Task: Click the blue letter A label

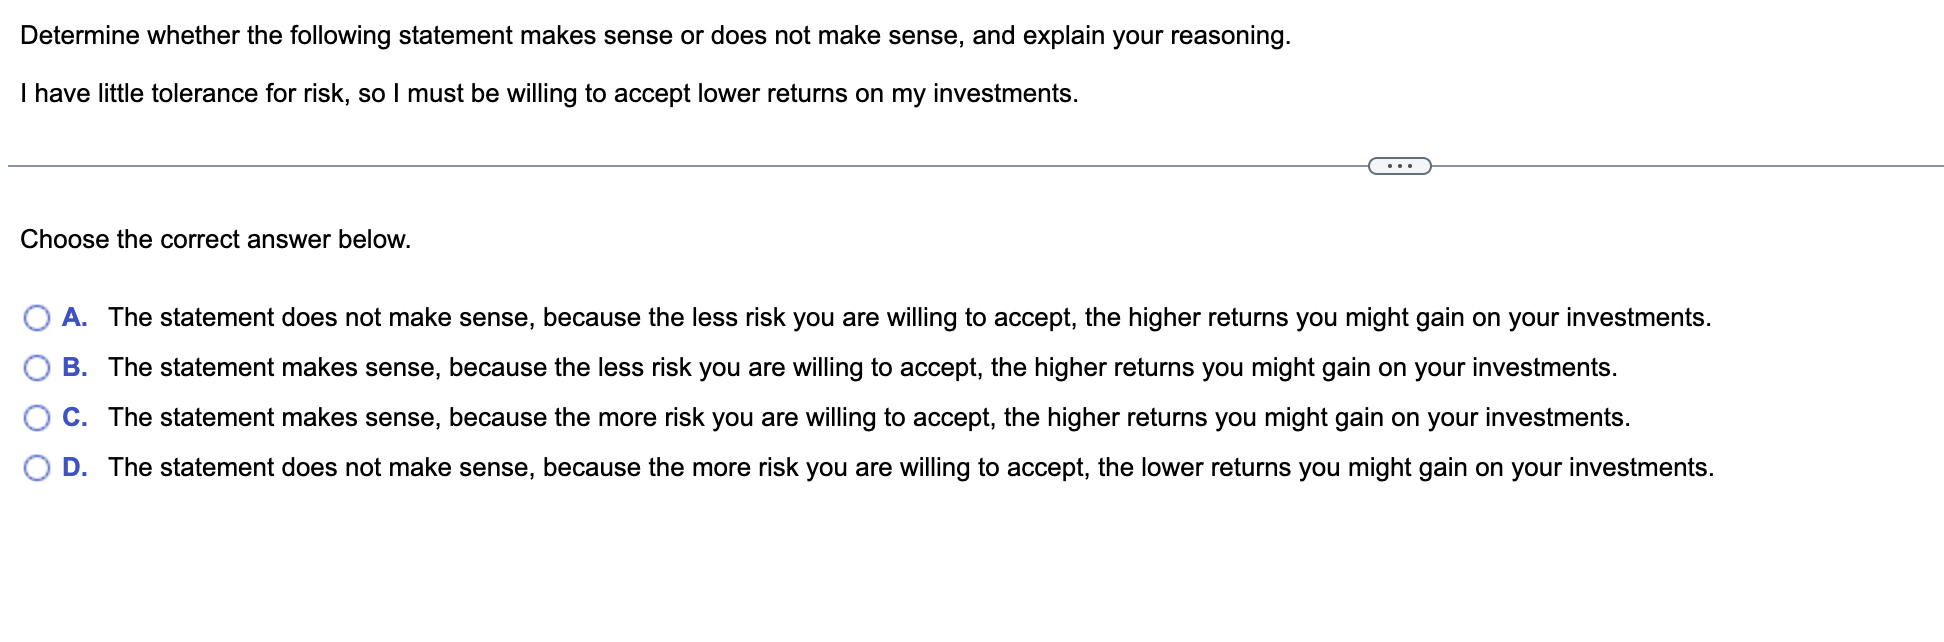Action: click(x=73, y=318)
